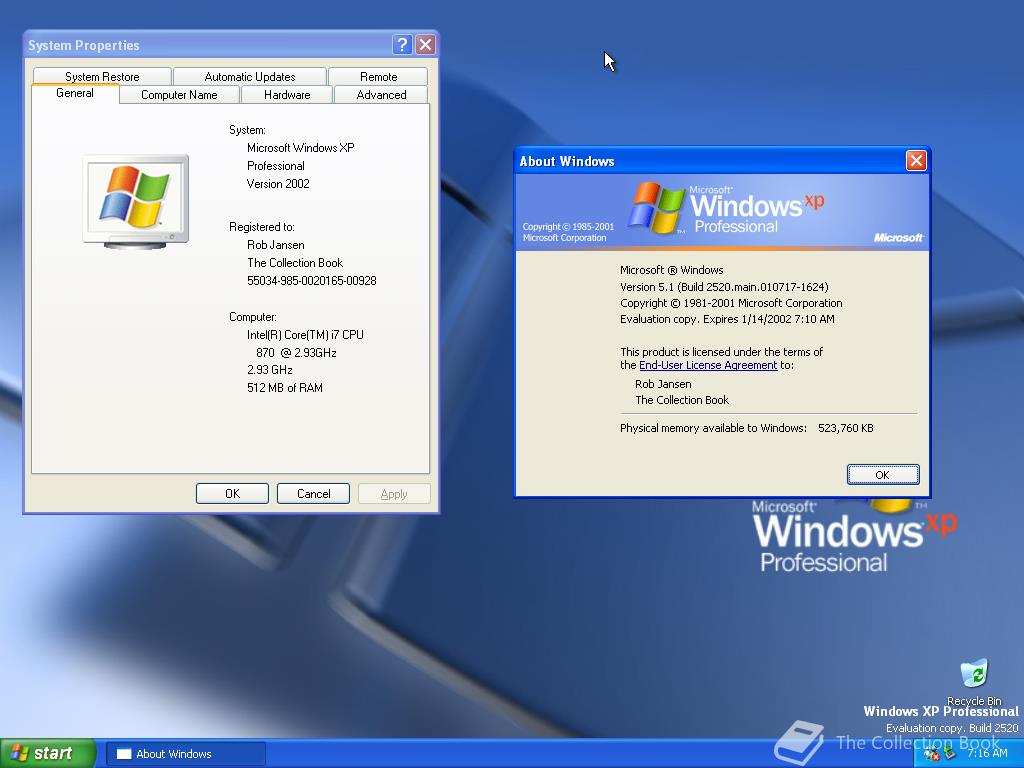This screenshot has height=768, width=1024.
Task: Click the greyed Apply button in System Properties
Action: pos(394,494)
